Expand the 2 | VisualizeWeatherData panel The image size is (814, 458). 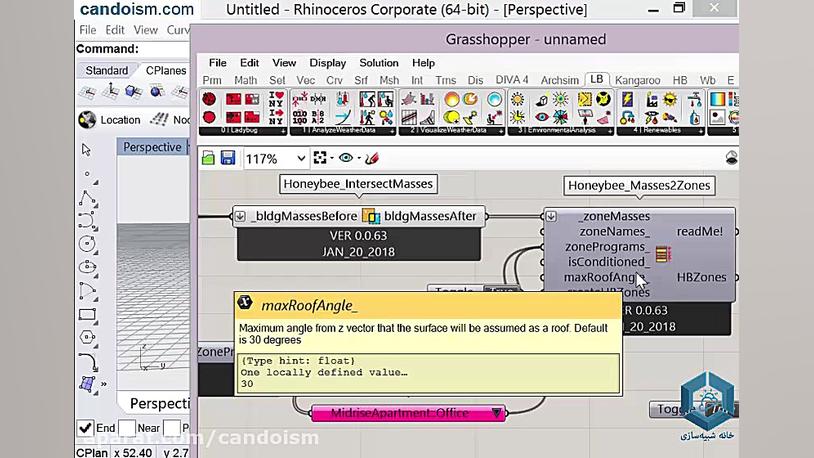pos(501,131)
